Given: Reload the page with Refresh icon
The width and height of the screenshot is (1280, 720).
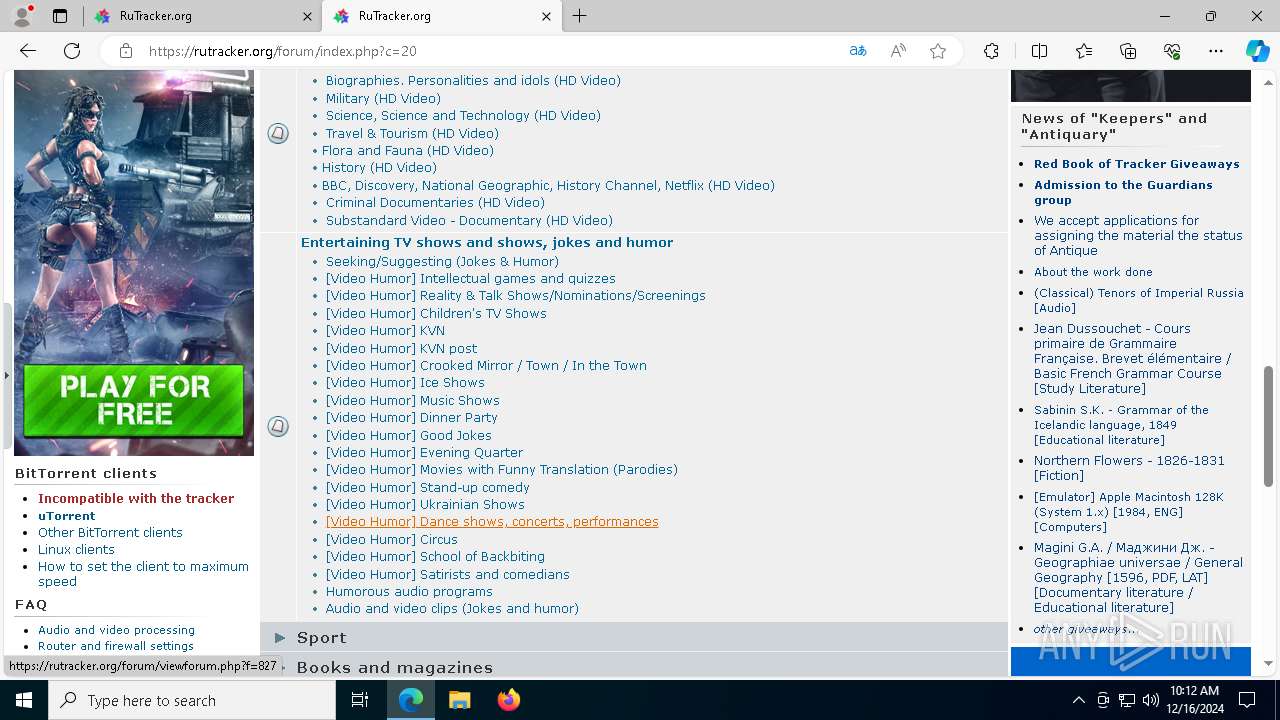Looking at the screenshot, I should (72, 51).
